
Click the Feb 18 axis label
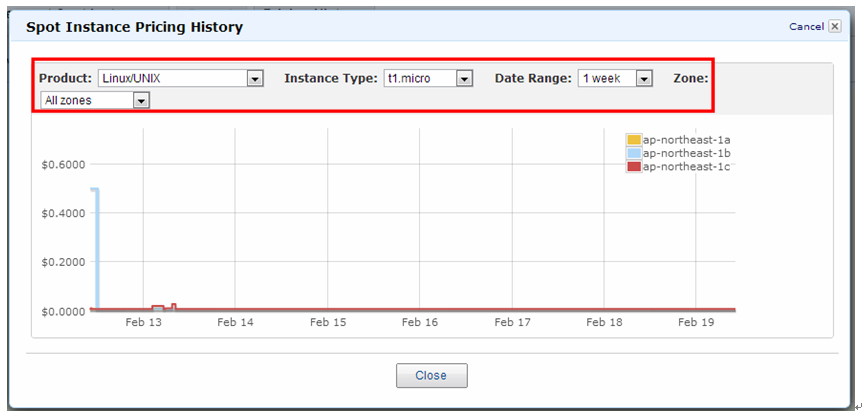click(604, 322)
